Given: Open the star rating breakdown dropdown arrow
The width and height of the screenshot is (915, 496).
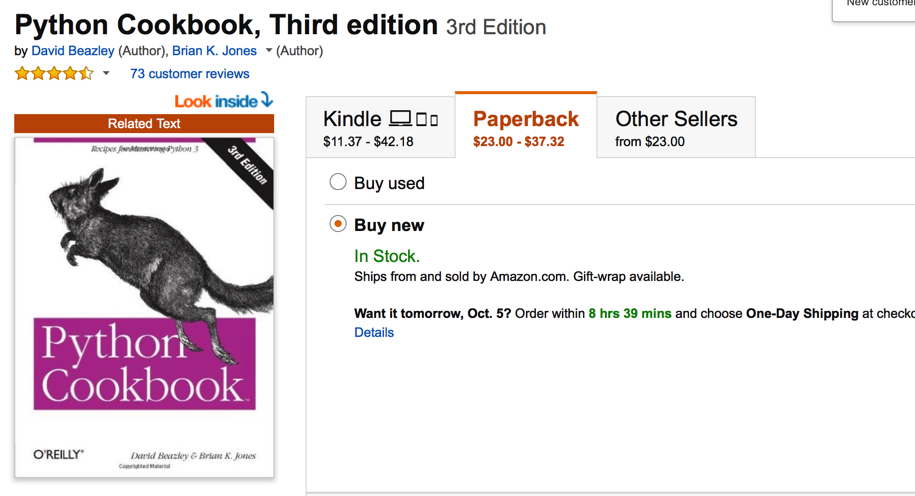Looking at the screenshot, I should point(106,73).
